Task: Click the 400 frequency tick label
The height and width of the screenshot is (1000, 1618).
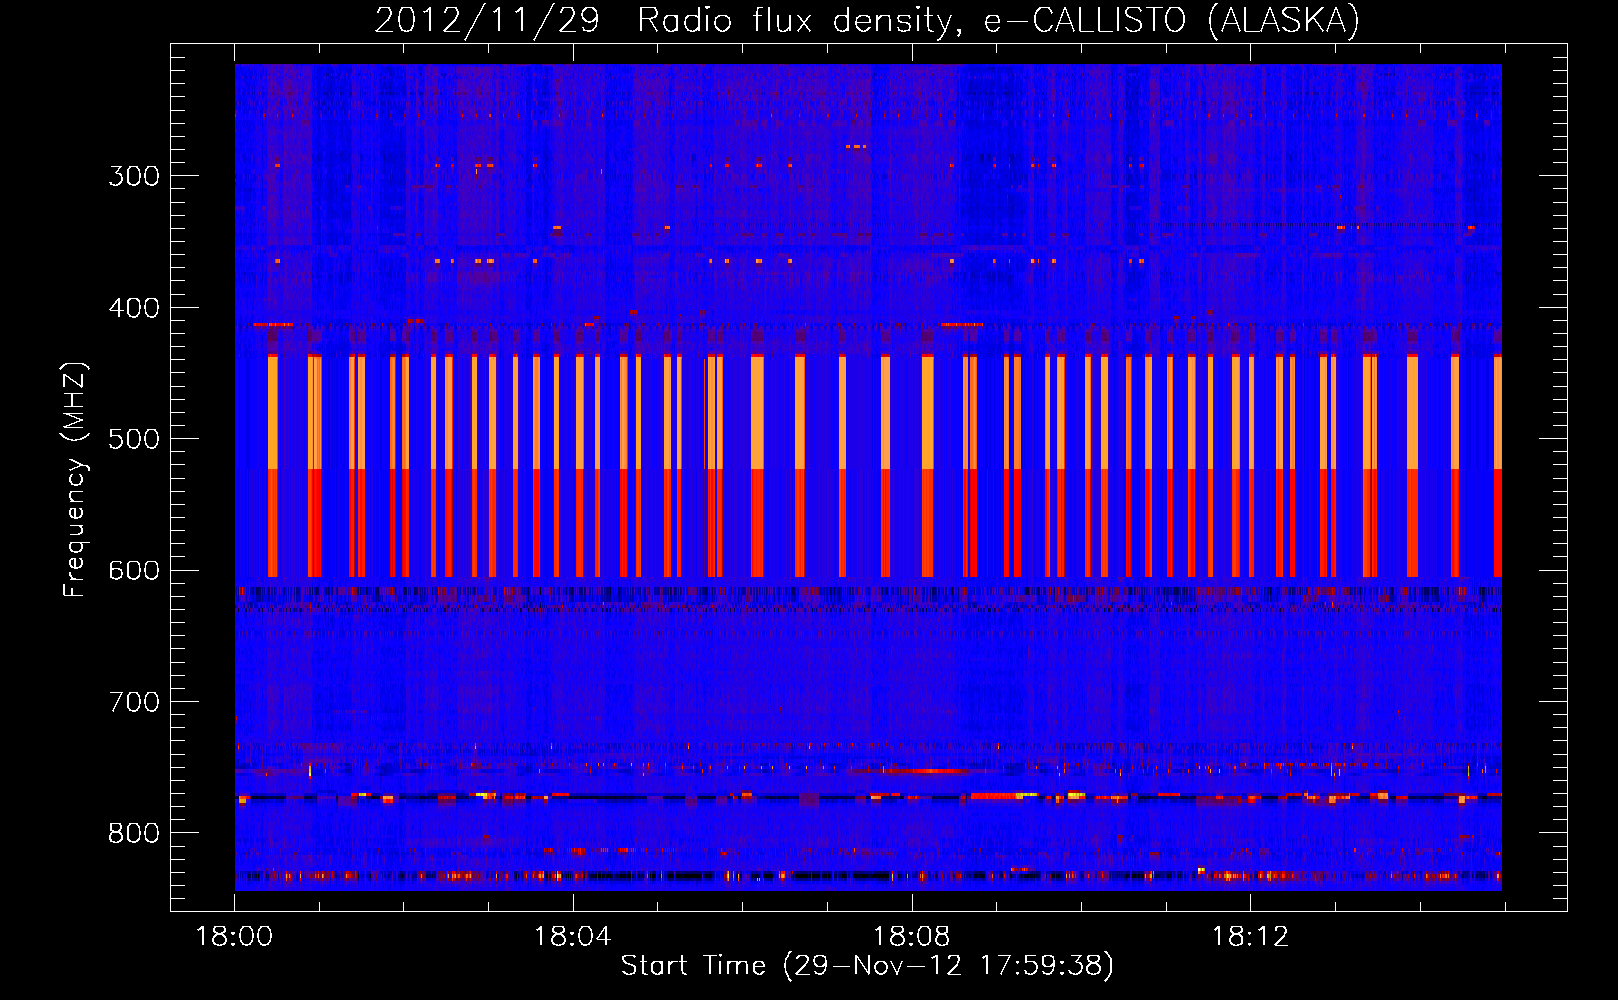Action: (x=134, y=308)
